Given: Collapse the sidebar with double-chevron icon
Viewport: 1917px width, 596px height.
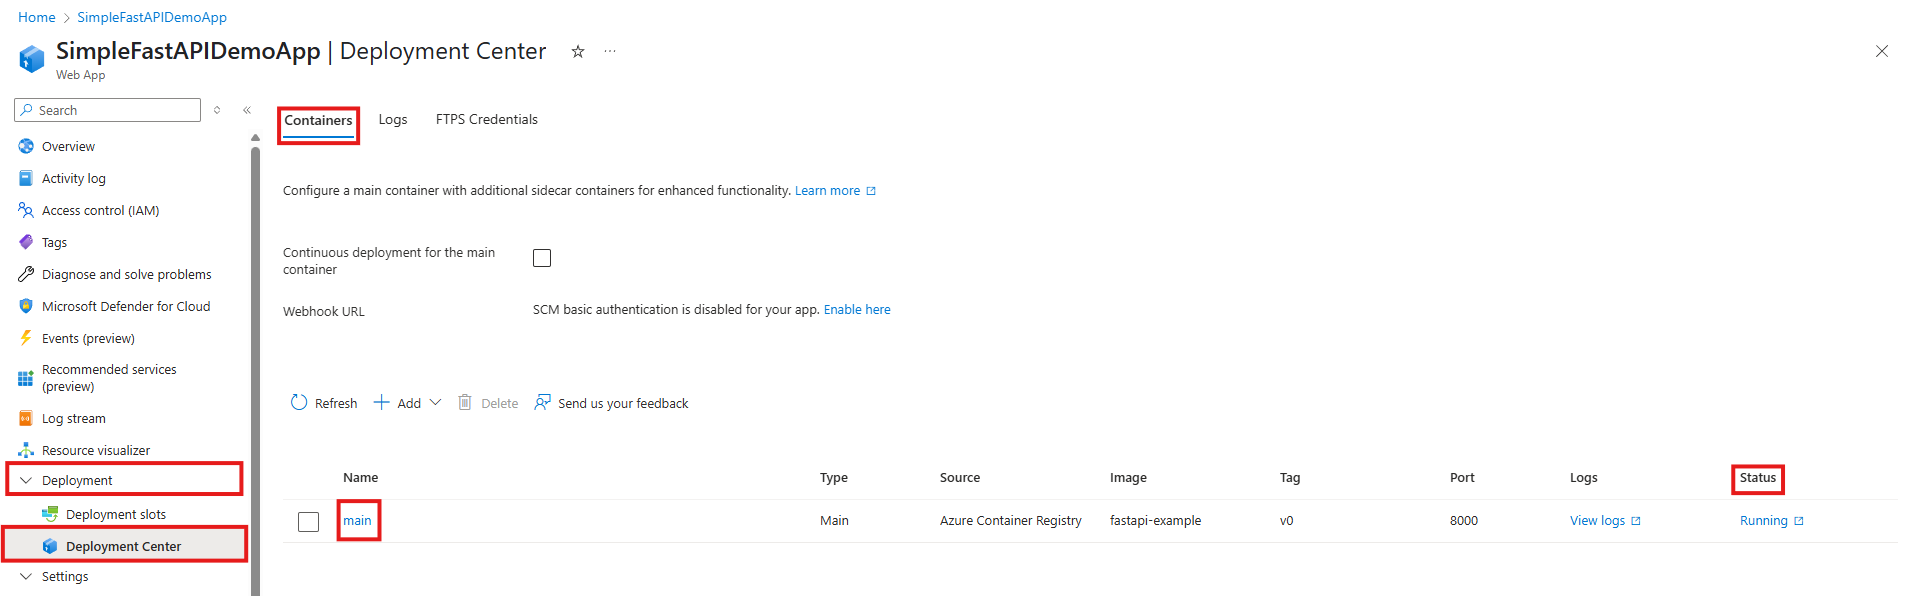Looking at the screenshot, I should tap(247, 110).
